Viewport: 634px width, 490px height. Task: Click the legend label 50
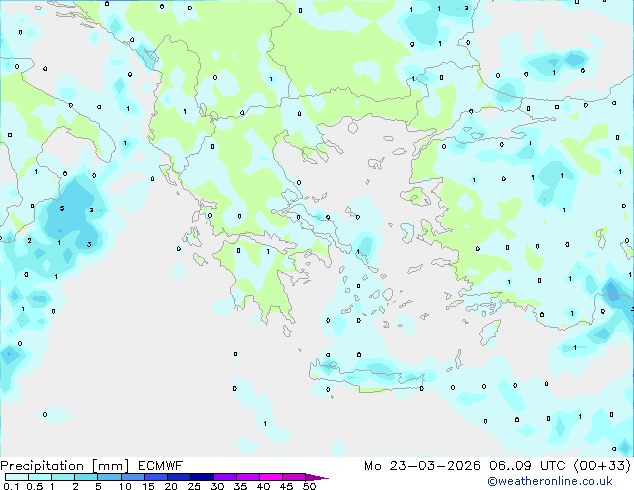tap(309, 486)
